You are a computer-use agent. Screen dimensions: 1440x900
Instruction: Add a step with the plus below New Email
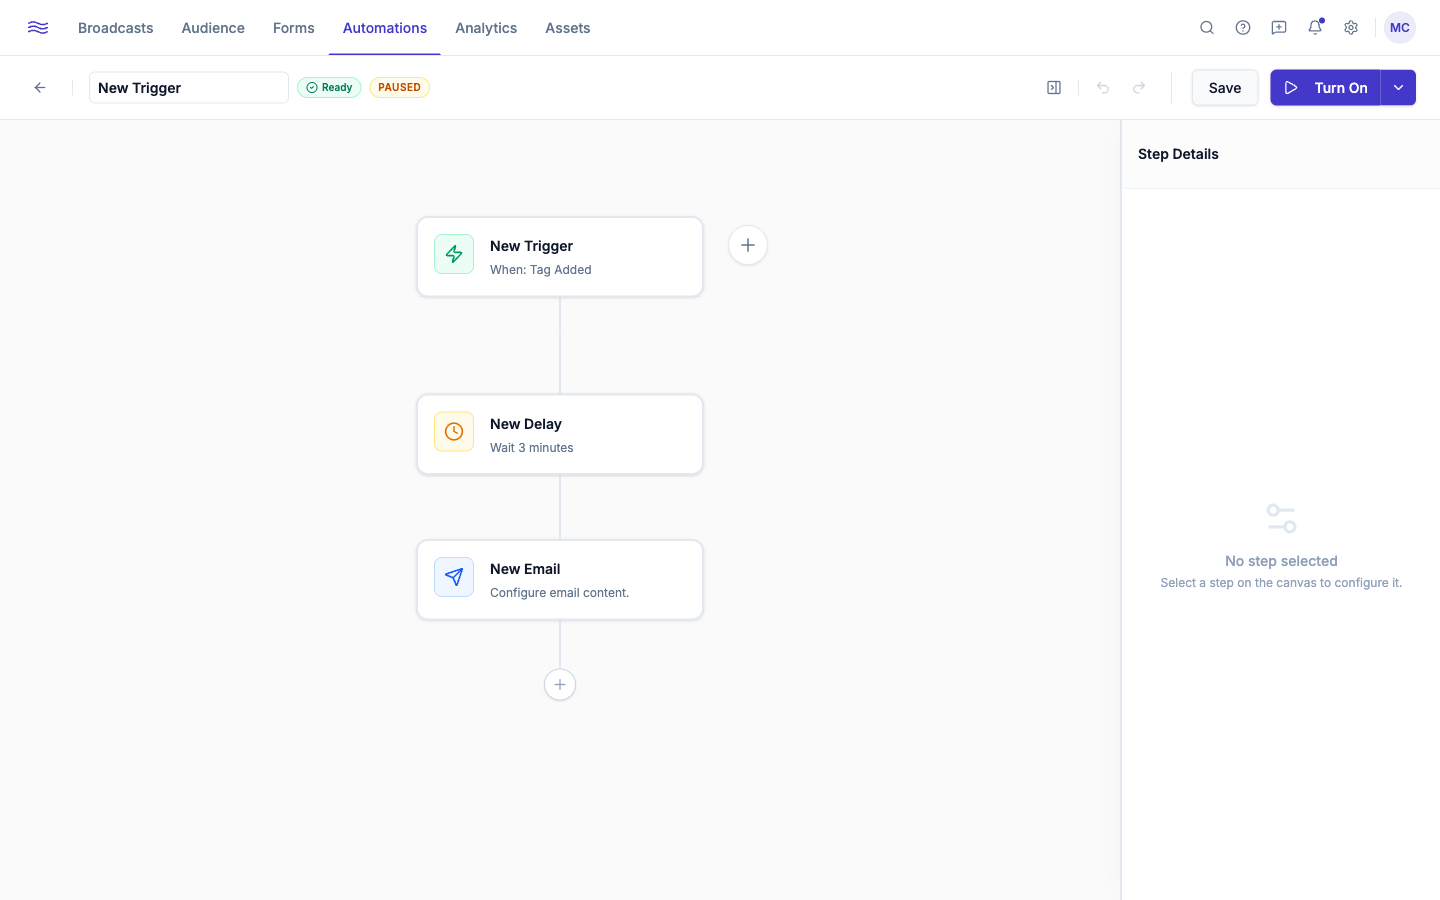(x=560, y=685)
